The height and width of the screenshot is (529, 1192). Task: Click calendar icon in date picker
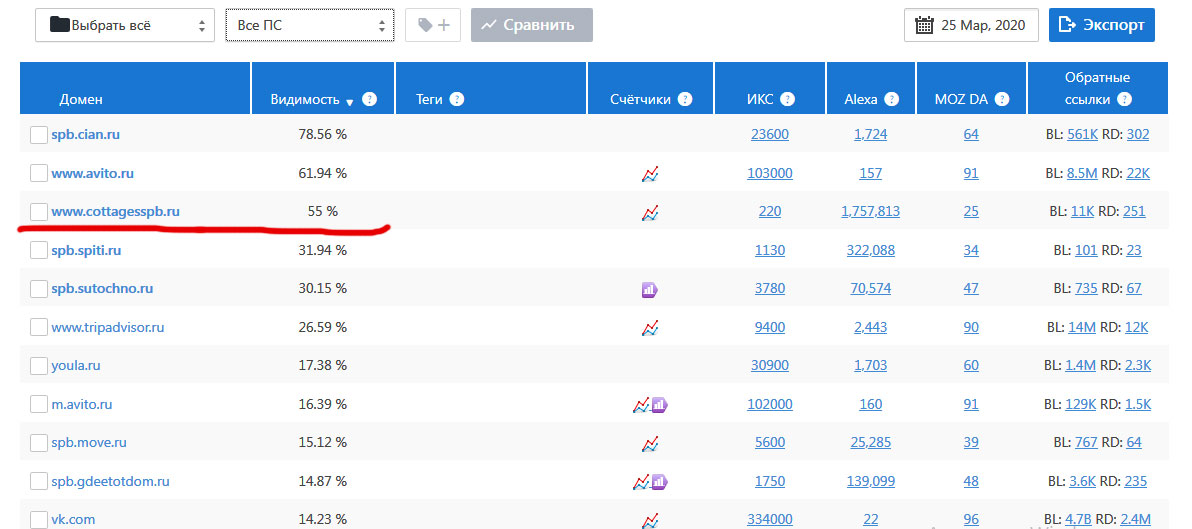pyautogui.click(x=924, y=25)
